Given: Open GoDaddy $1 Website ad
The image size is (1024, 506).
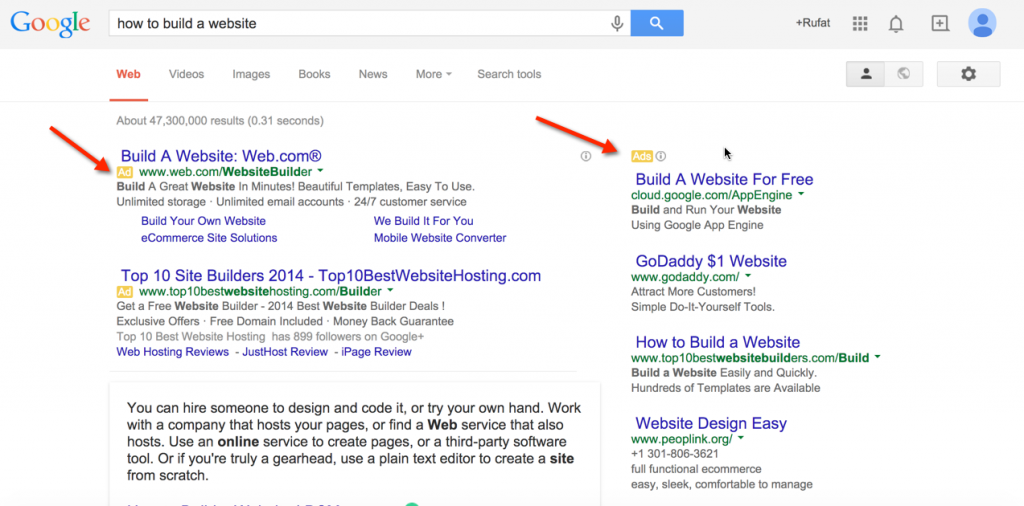Looking at the screenshot, I should tap(711, 261).
